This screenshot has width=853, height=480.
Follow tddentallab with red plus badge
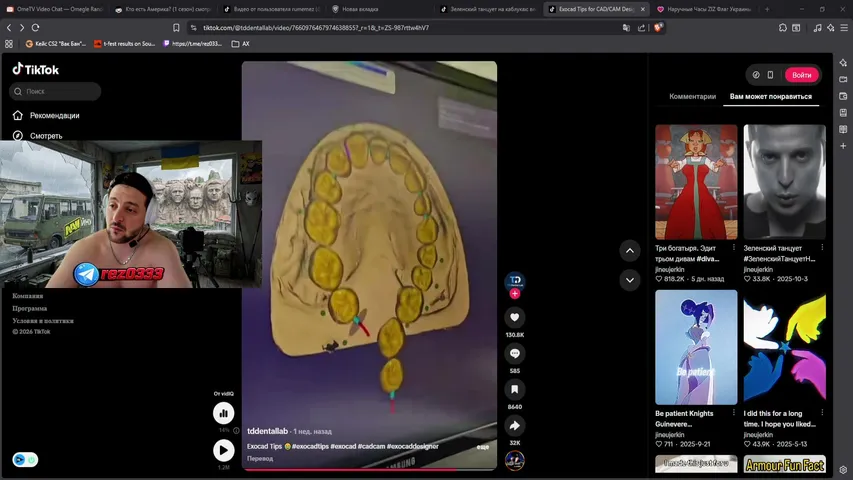point(515,294)
